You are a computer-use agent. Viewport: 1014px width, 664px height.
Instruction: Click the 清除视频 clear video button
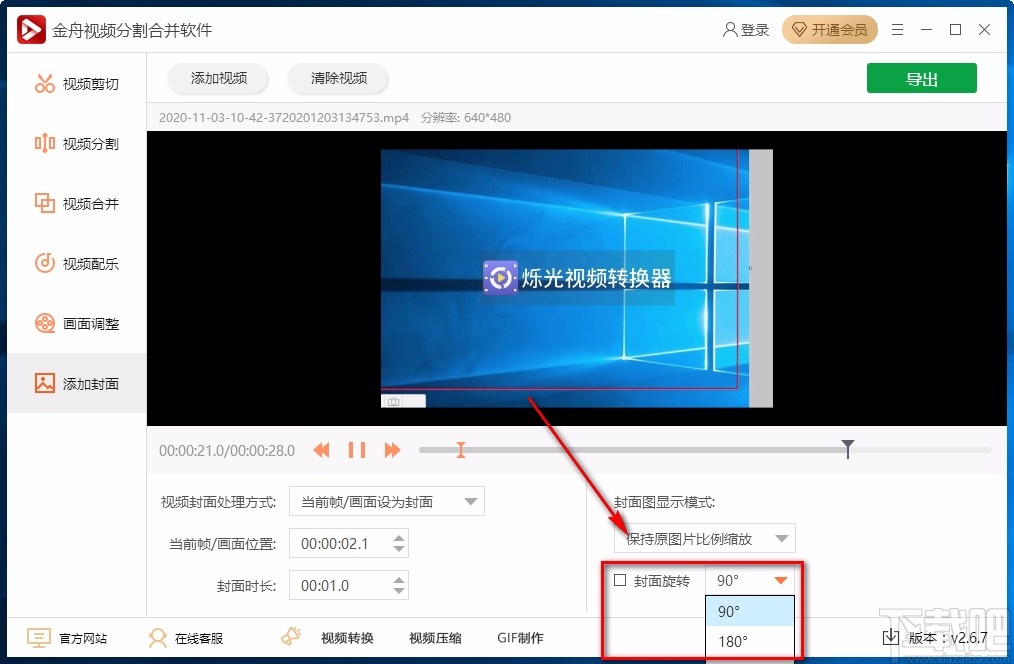(338, 78)
